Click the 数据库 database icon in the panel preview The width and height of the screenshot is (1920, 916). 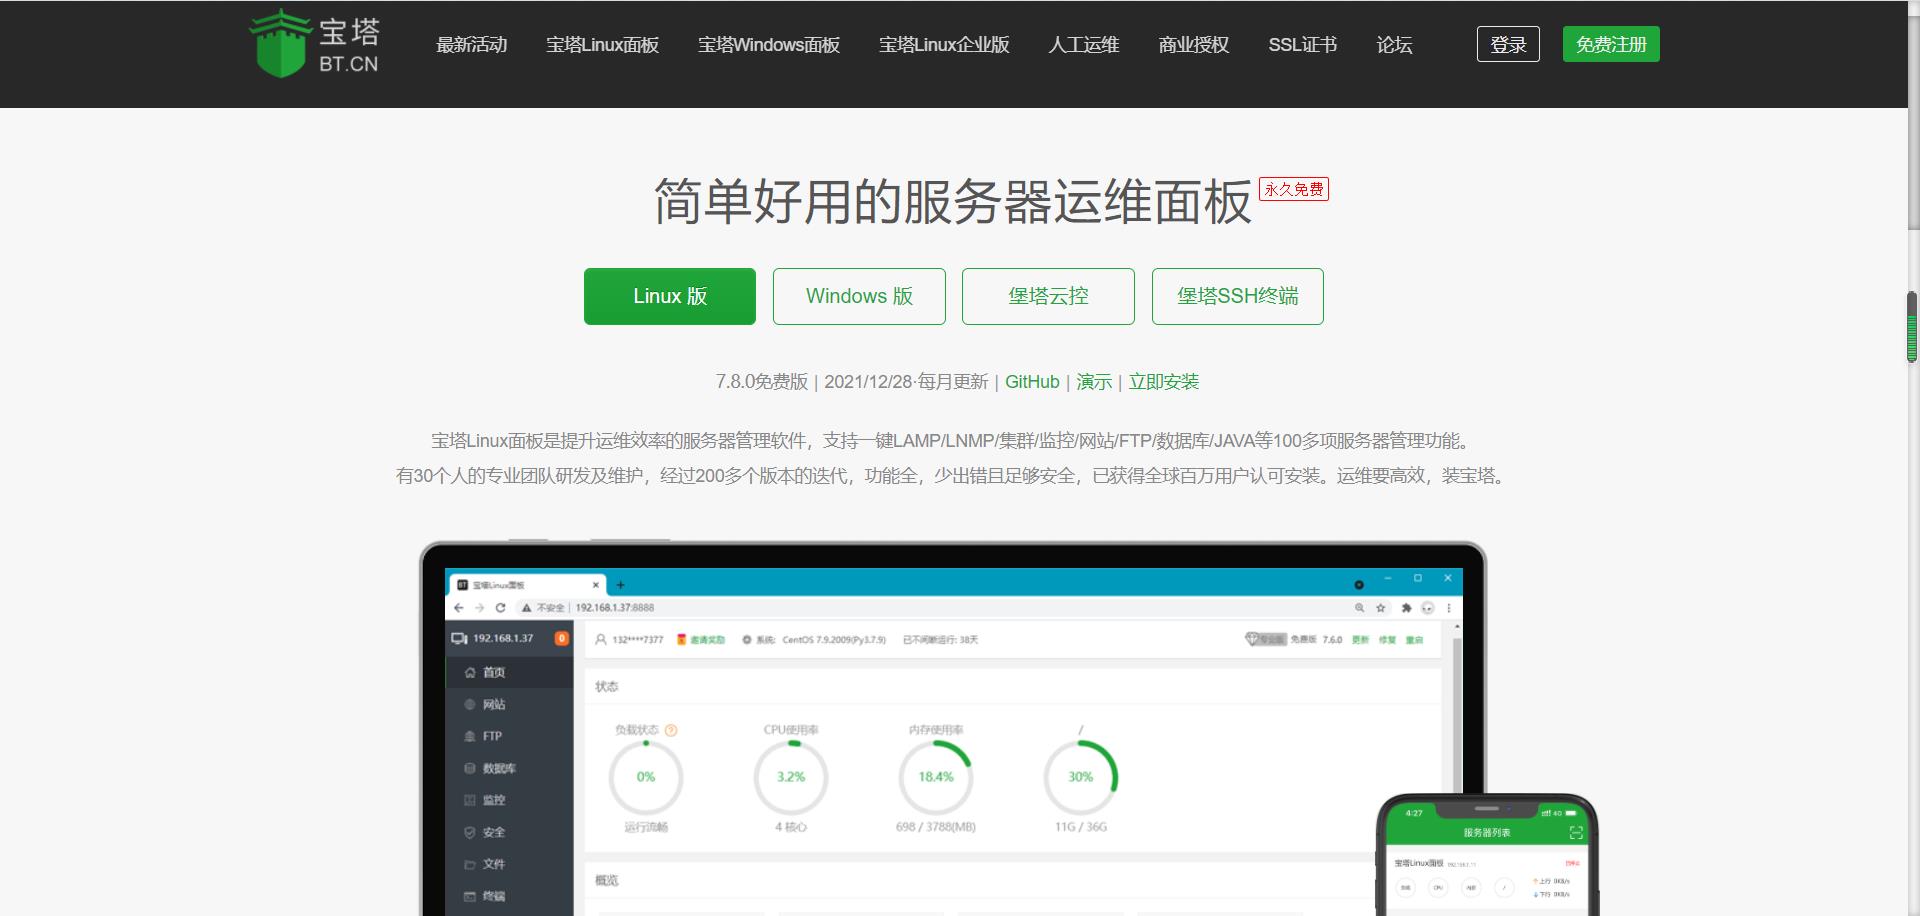click(470, 769)
